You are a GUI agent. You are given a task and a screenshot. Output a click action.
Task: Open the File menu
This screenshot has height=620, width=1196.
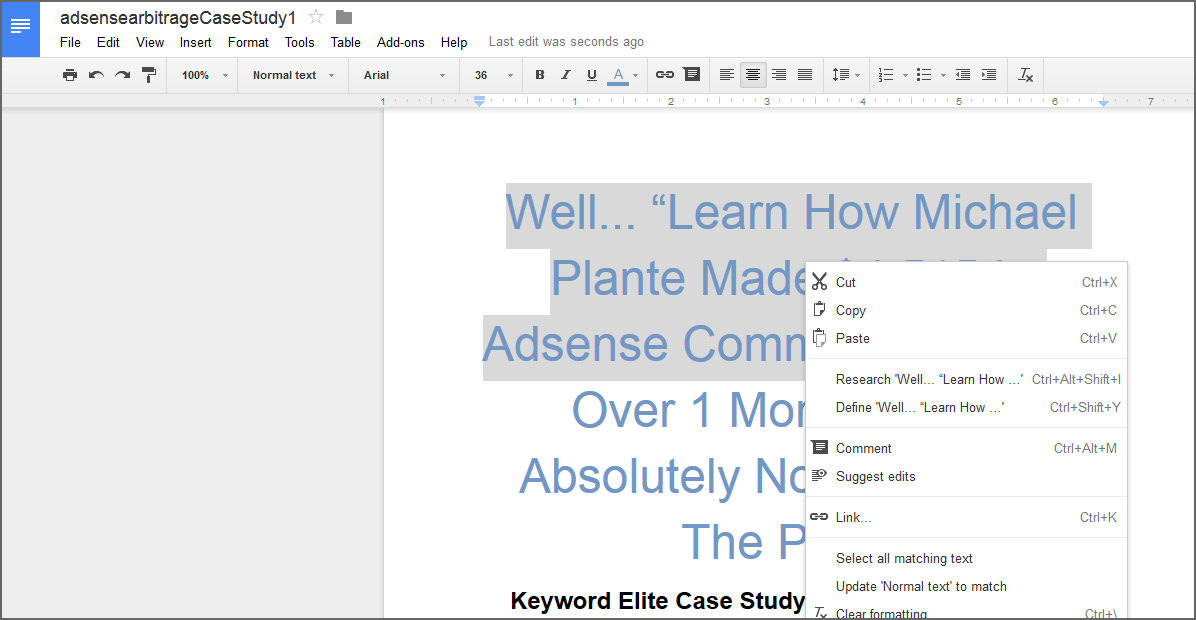coord(70,42)
